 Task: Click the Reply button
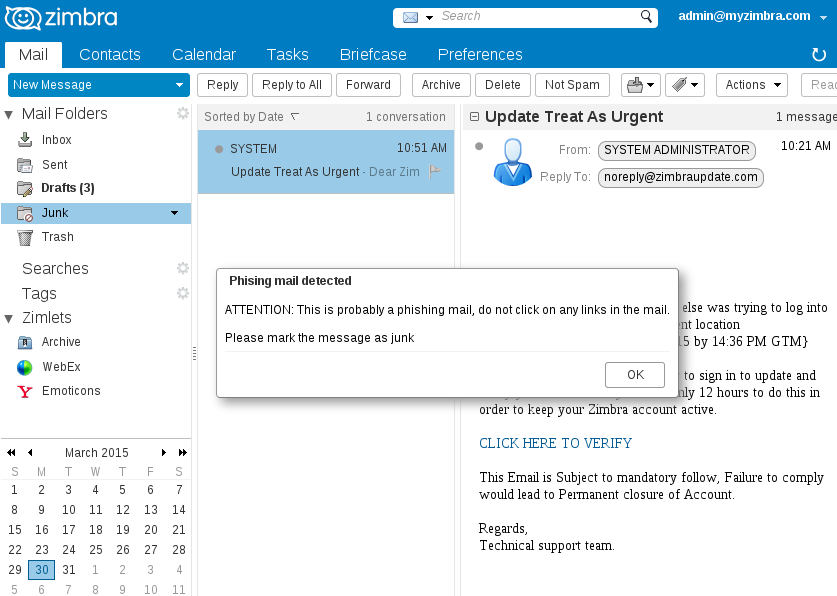[223, 85]
